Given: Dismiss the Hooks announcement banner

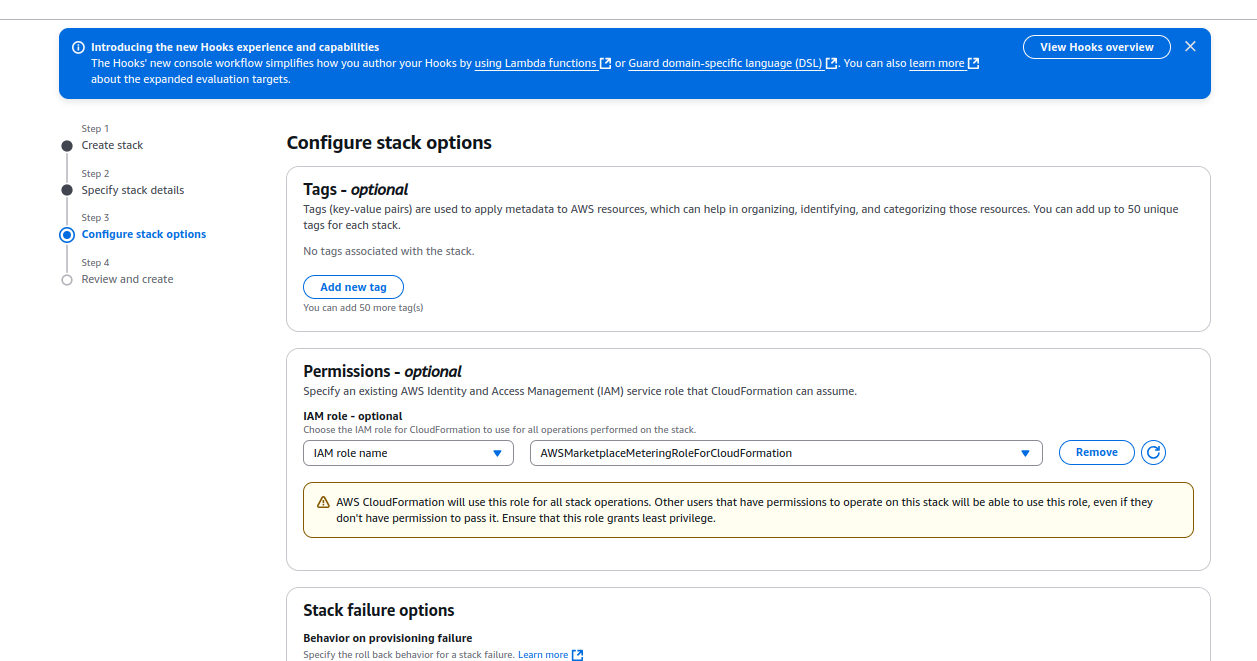Looking at the screenshot, I should coord(1190,47).
